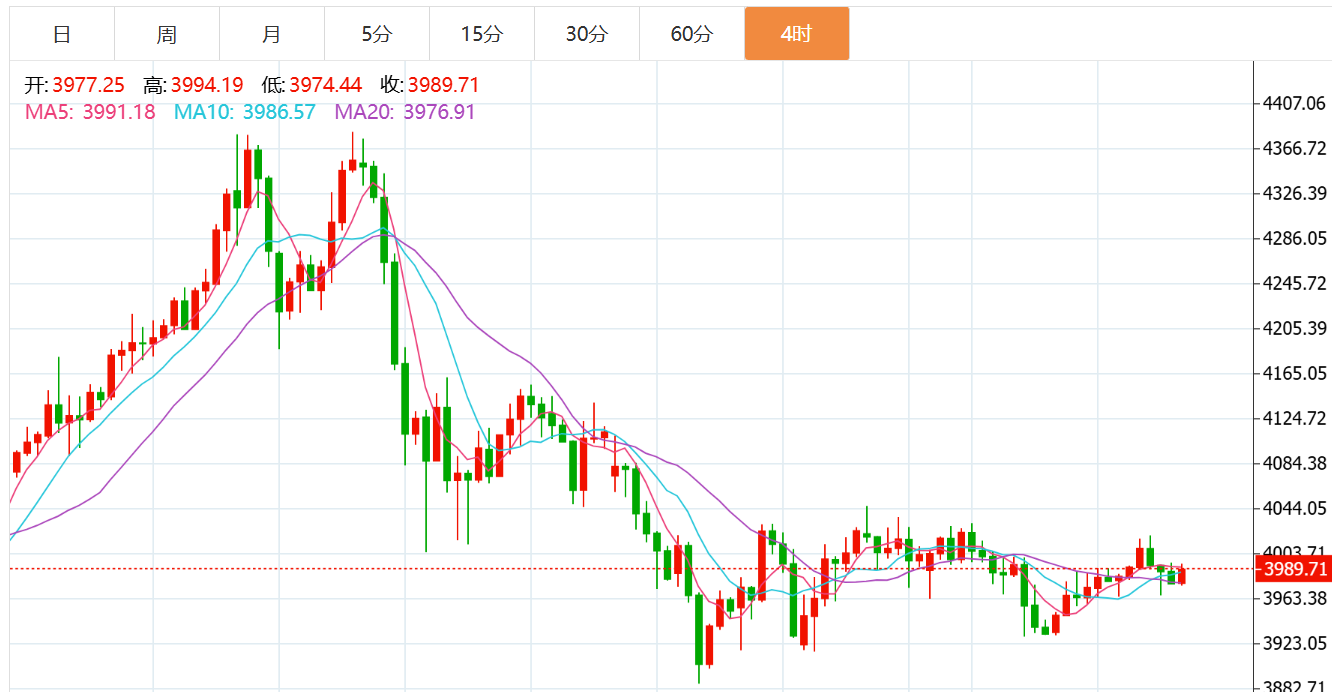This screenshot has width=1332, height=692.
Task: Switch to the 5分 interval tab
Action: [377, 34]
